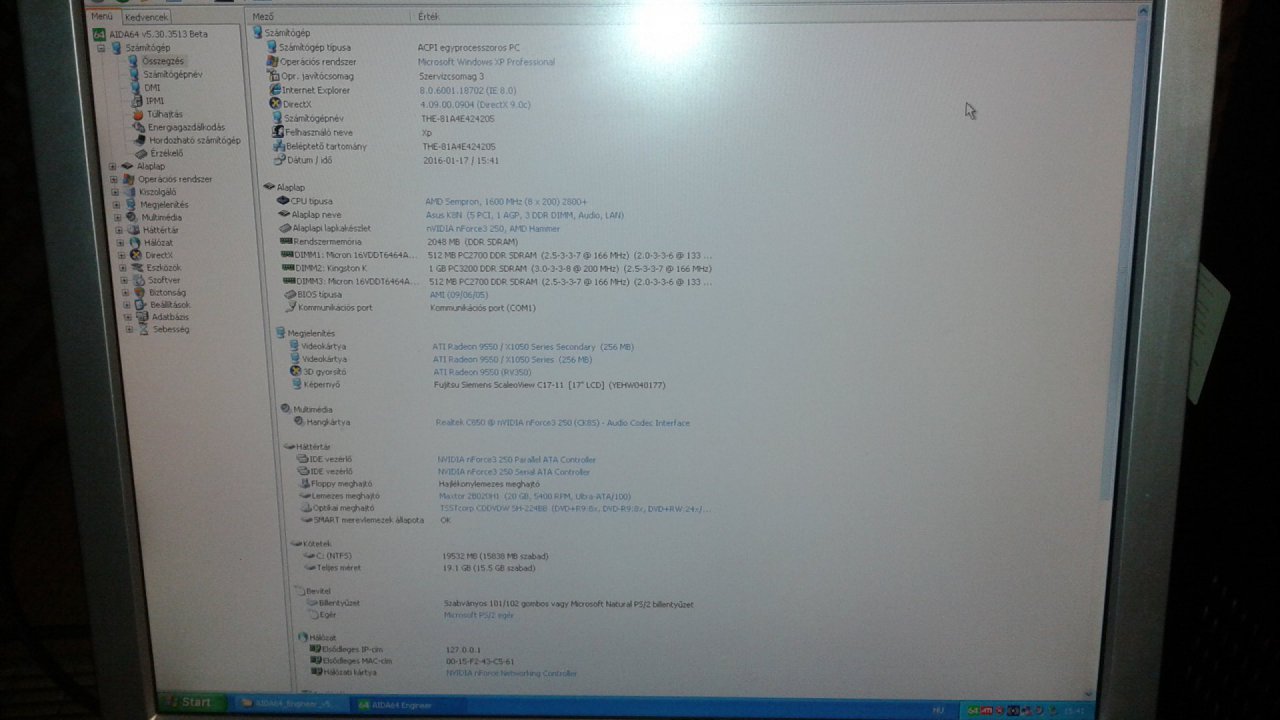
Task: Expand the Operációs rendszer tree node
Action: [114, 179]
